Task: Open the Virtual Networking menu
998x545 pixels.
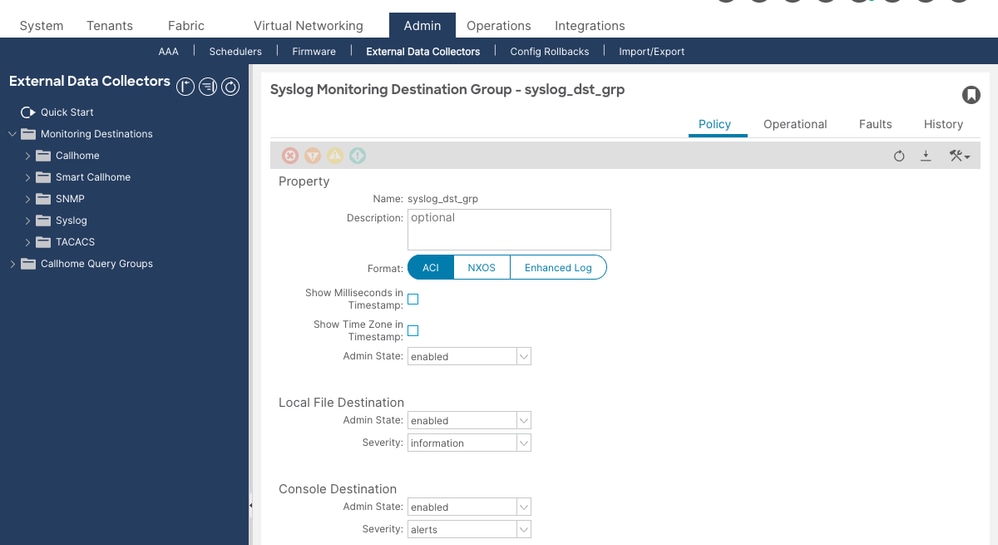Action: (x=308, y=25)
